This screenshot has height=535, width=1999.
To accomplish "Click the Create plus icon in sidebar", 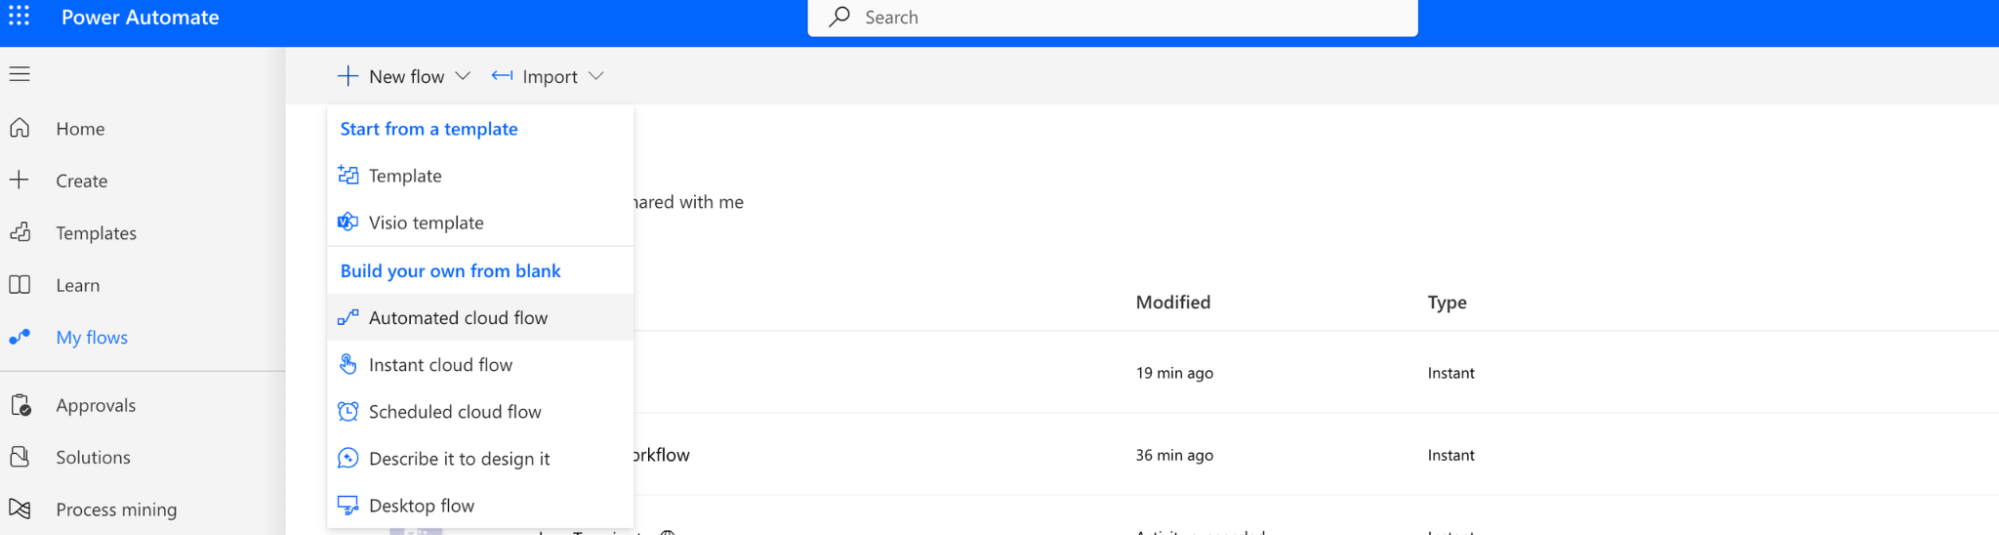I will point(20,180).
